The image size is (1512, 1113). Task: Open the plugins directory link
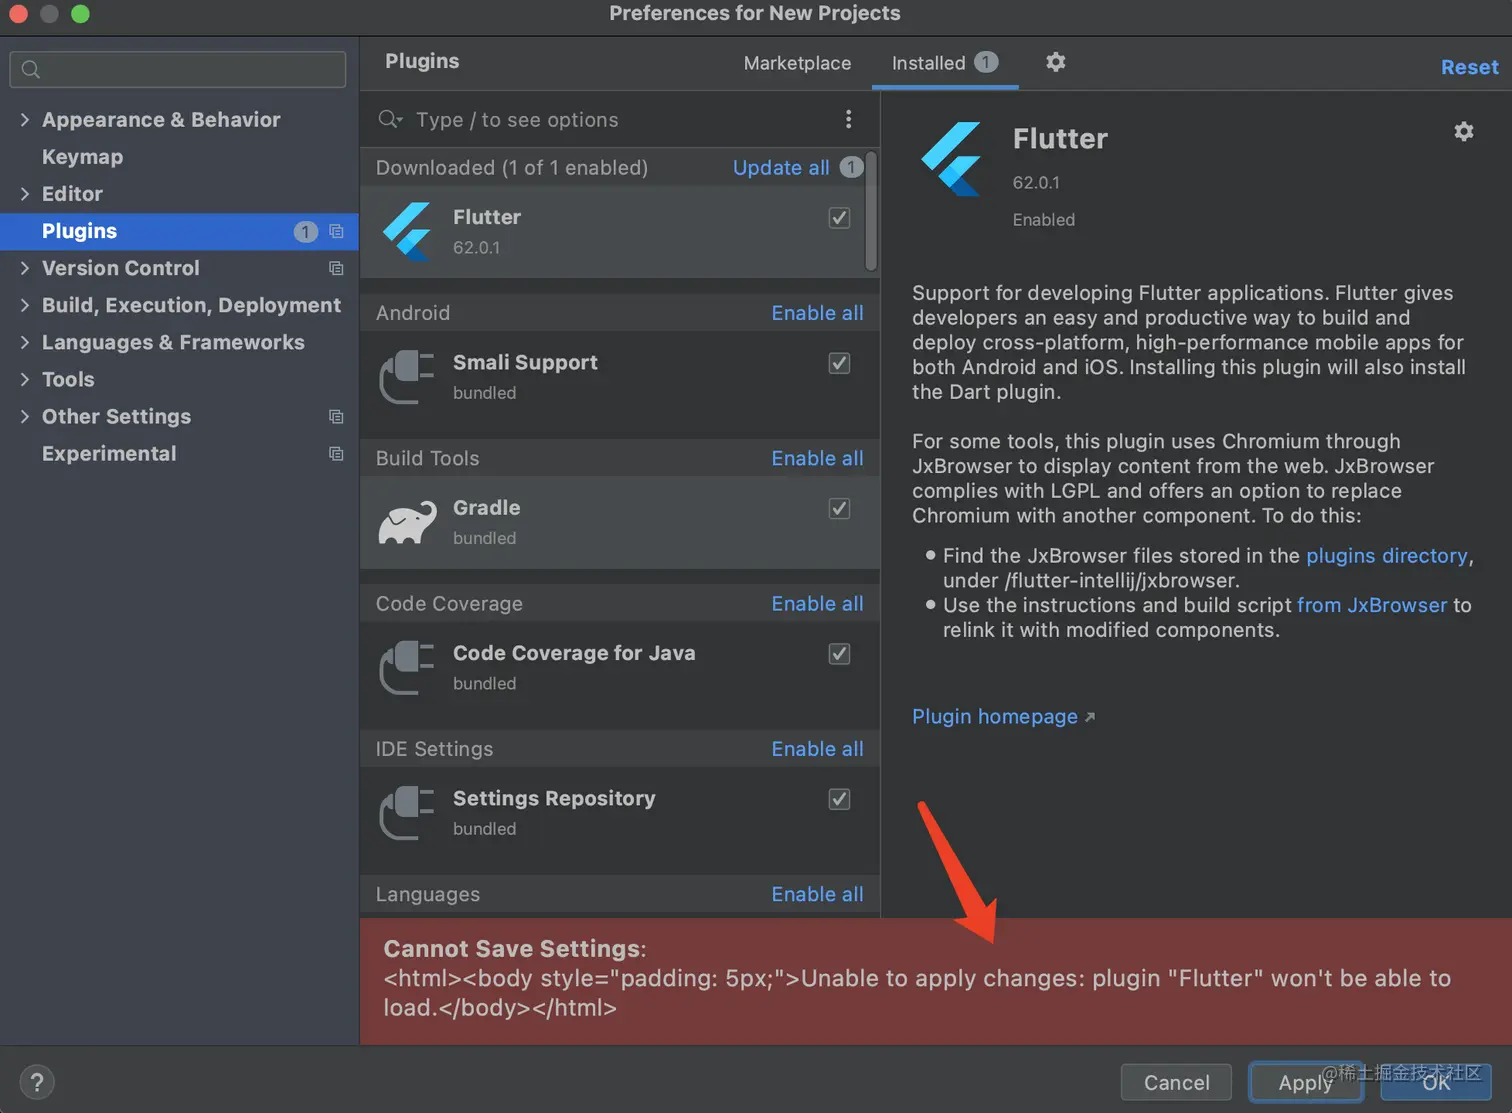coord(1386,556)
